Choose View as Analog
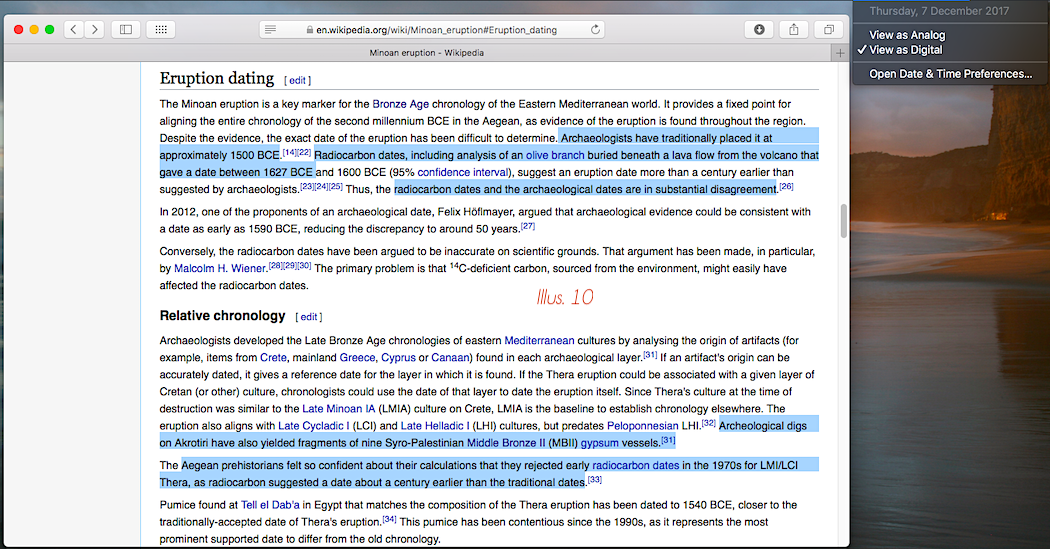Screen dimensions: 1050x549 tap(907, 35)
